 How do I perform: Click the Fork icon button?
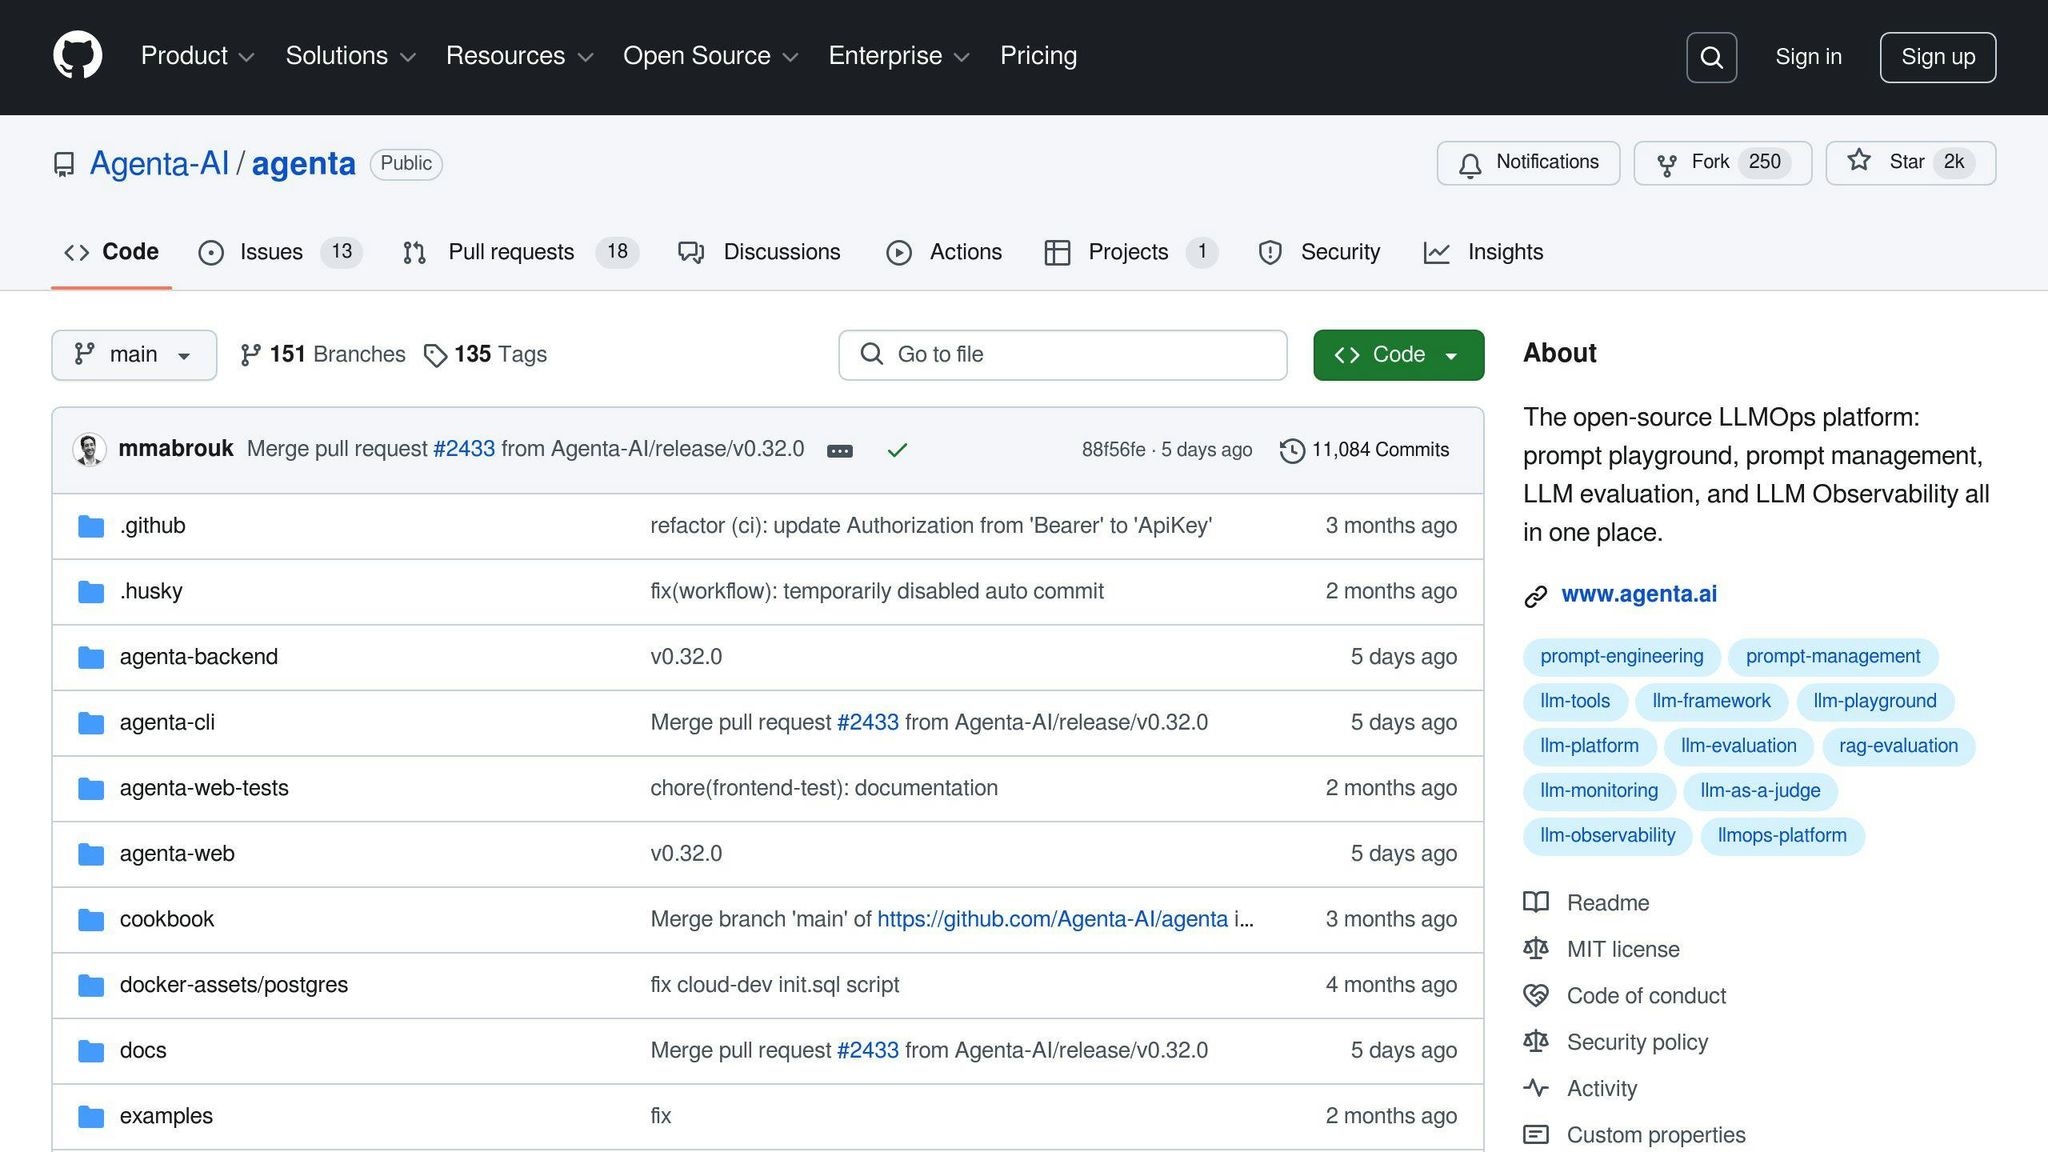click(1667, 165)
